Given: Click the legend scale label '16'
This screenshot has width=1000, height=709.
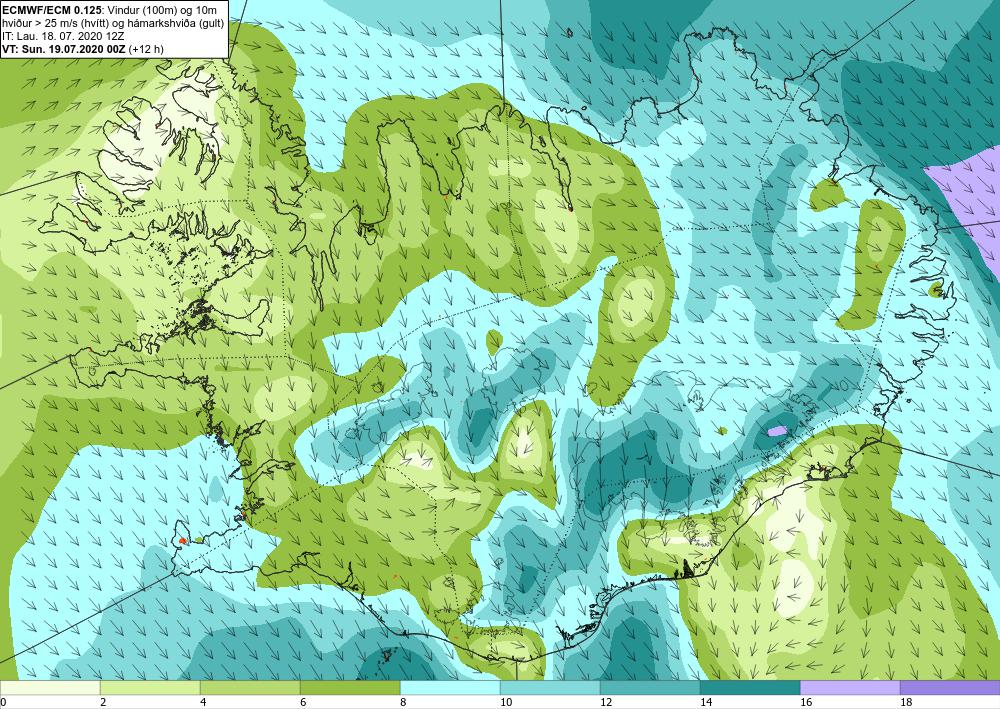Looking at the screenshot, I should [x=806, y=702].
